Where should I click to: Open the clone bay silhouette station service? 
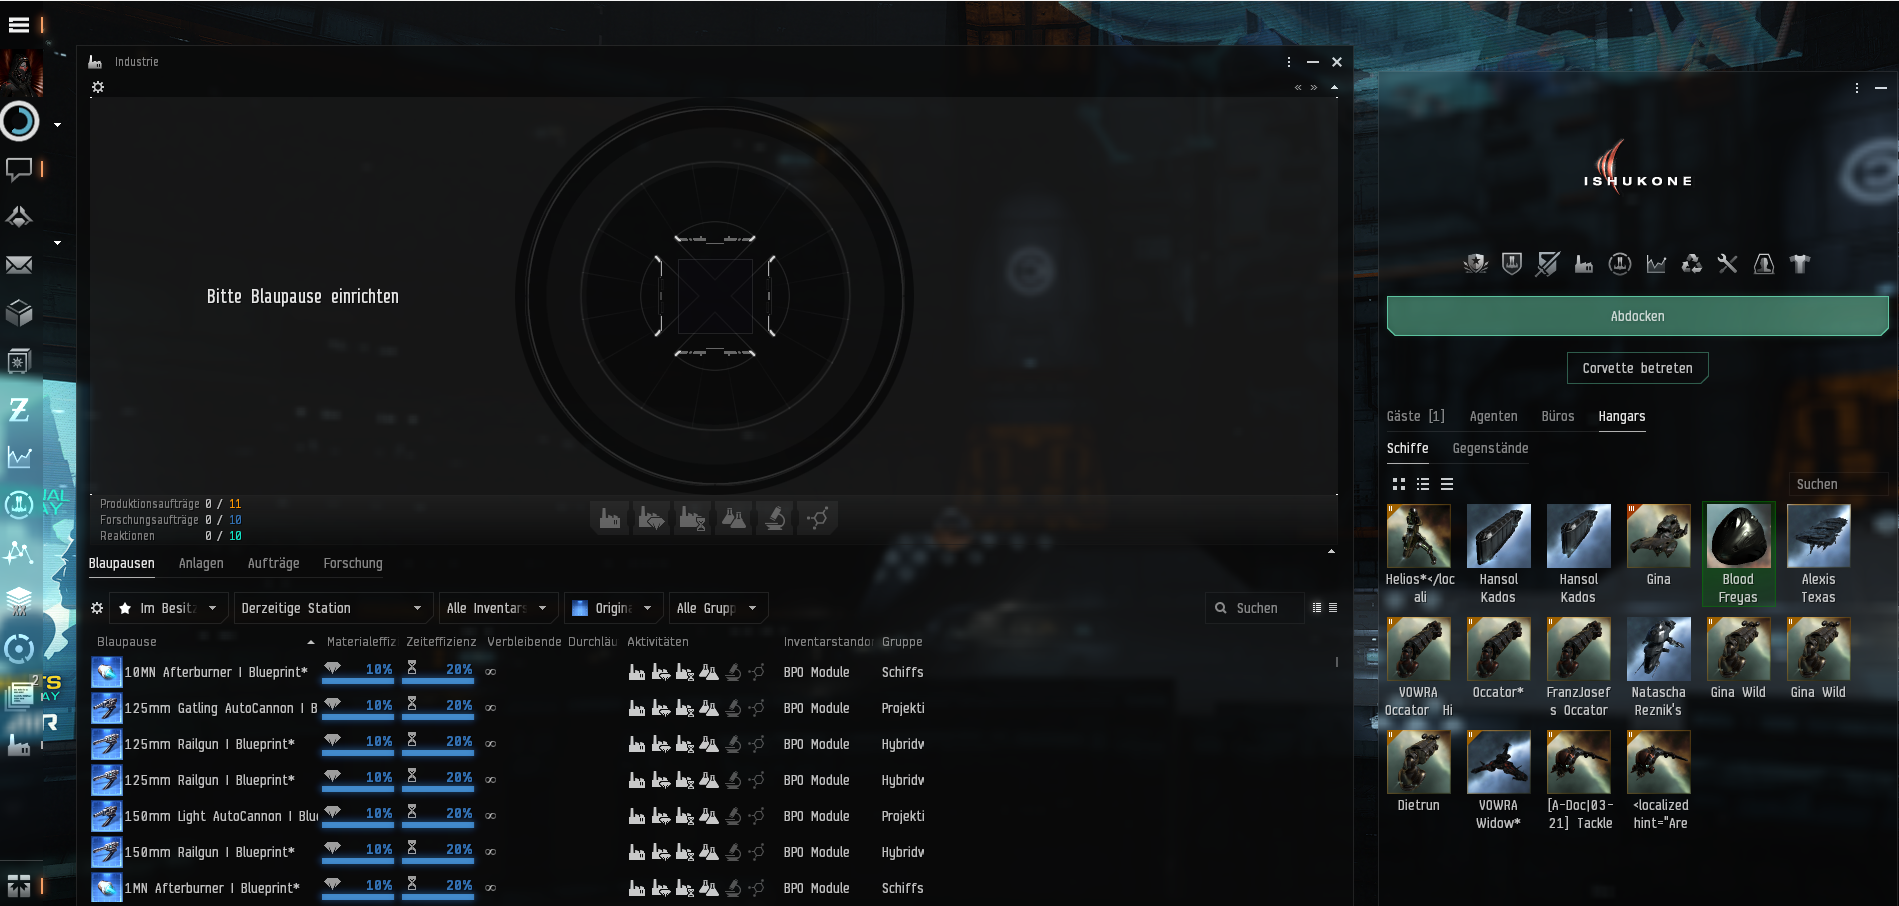click(1764, 264)
